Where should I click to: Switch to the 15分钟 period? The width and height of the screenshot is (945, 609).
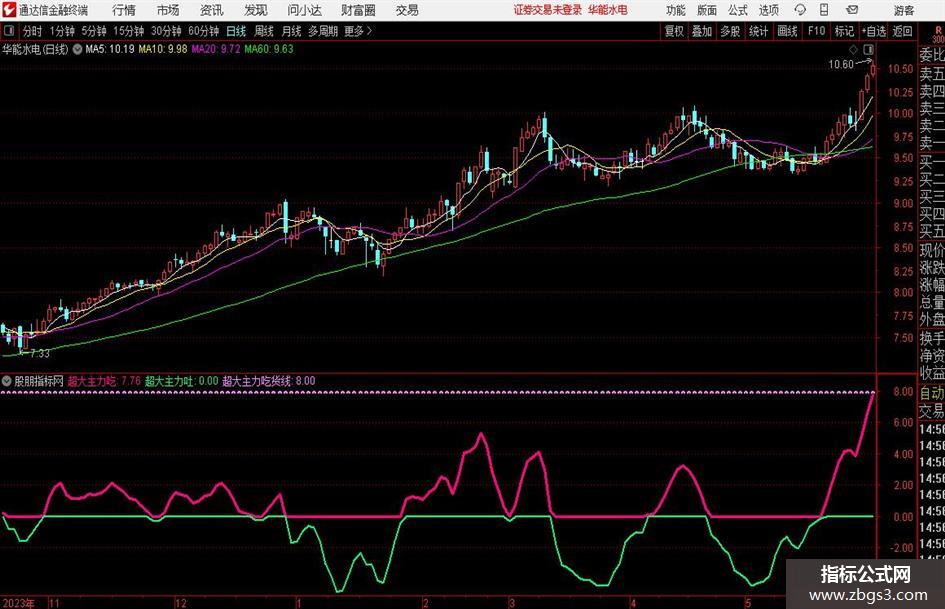click(x=128, y=31)
